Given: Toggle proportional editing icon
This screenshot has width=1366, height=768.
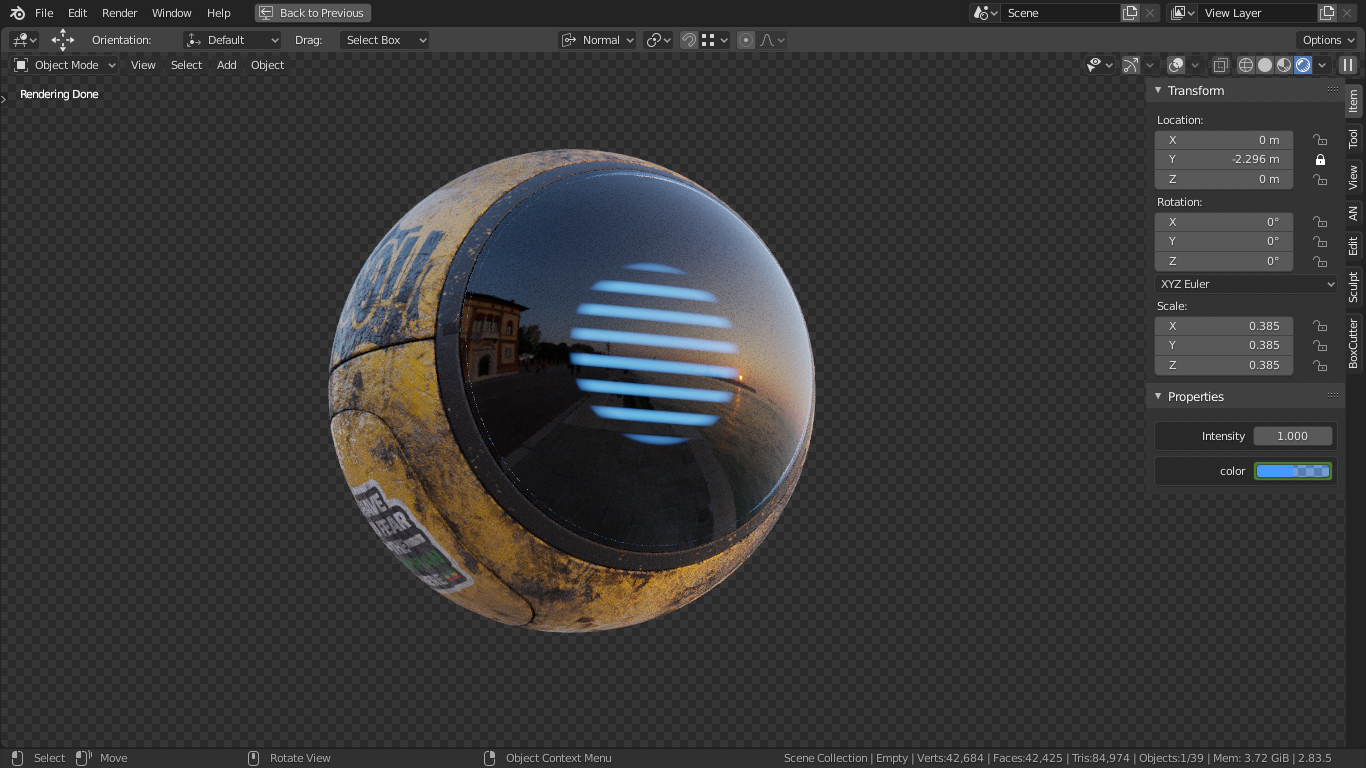Looking at the screenshot, I should coord(746,40).
